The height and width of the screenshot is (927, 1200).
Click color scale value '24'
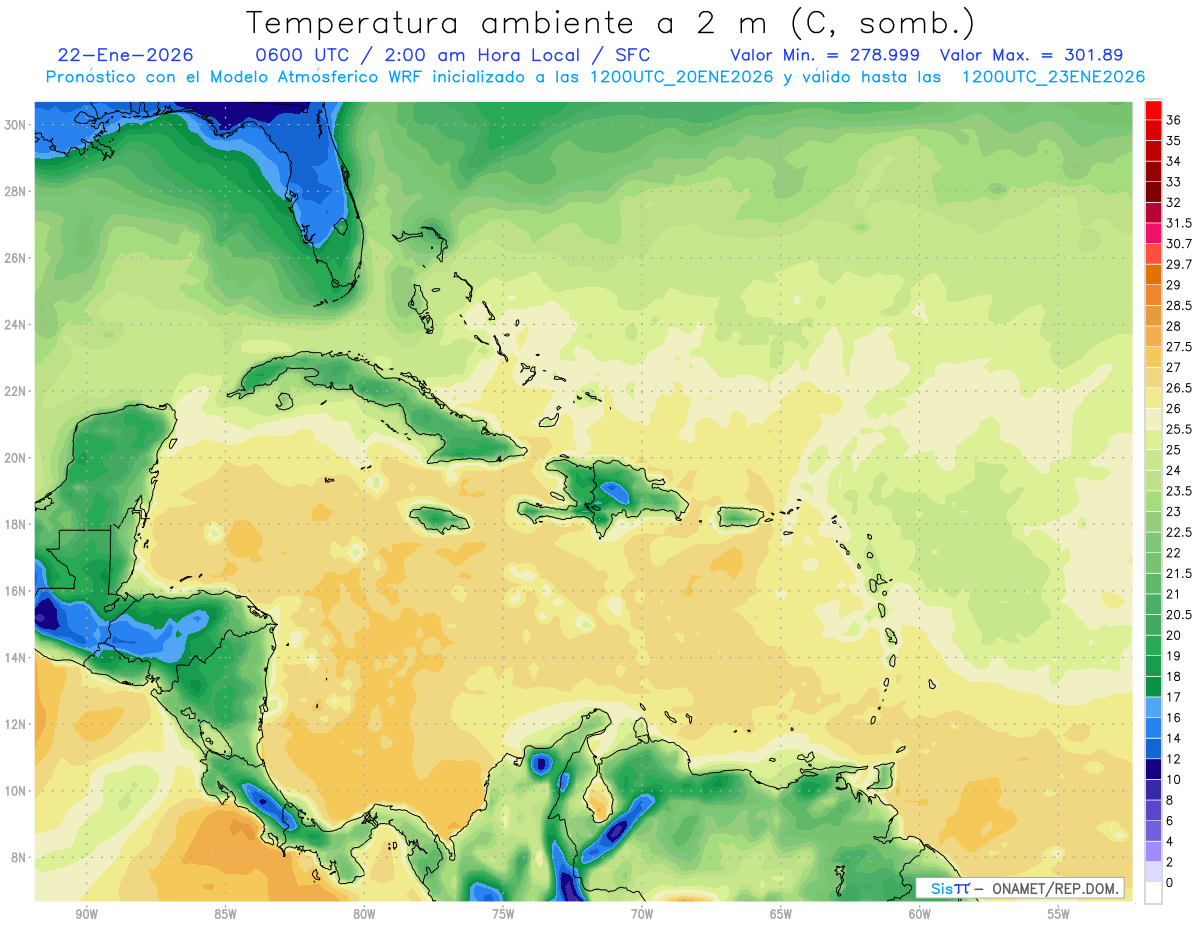click(1174, 470)
